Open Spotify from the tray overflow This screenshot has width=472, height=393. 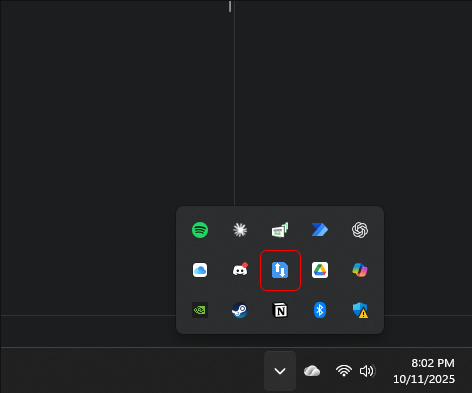click(x=200, y=230)
